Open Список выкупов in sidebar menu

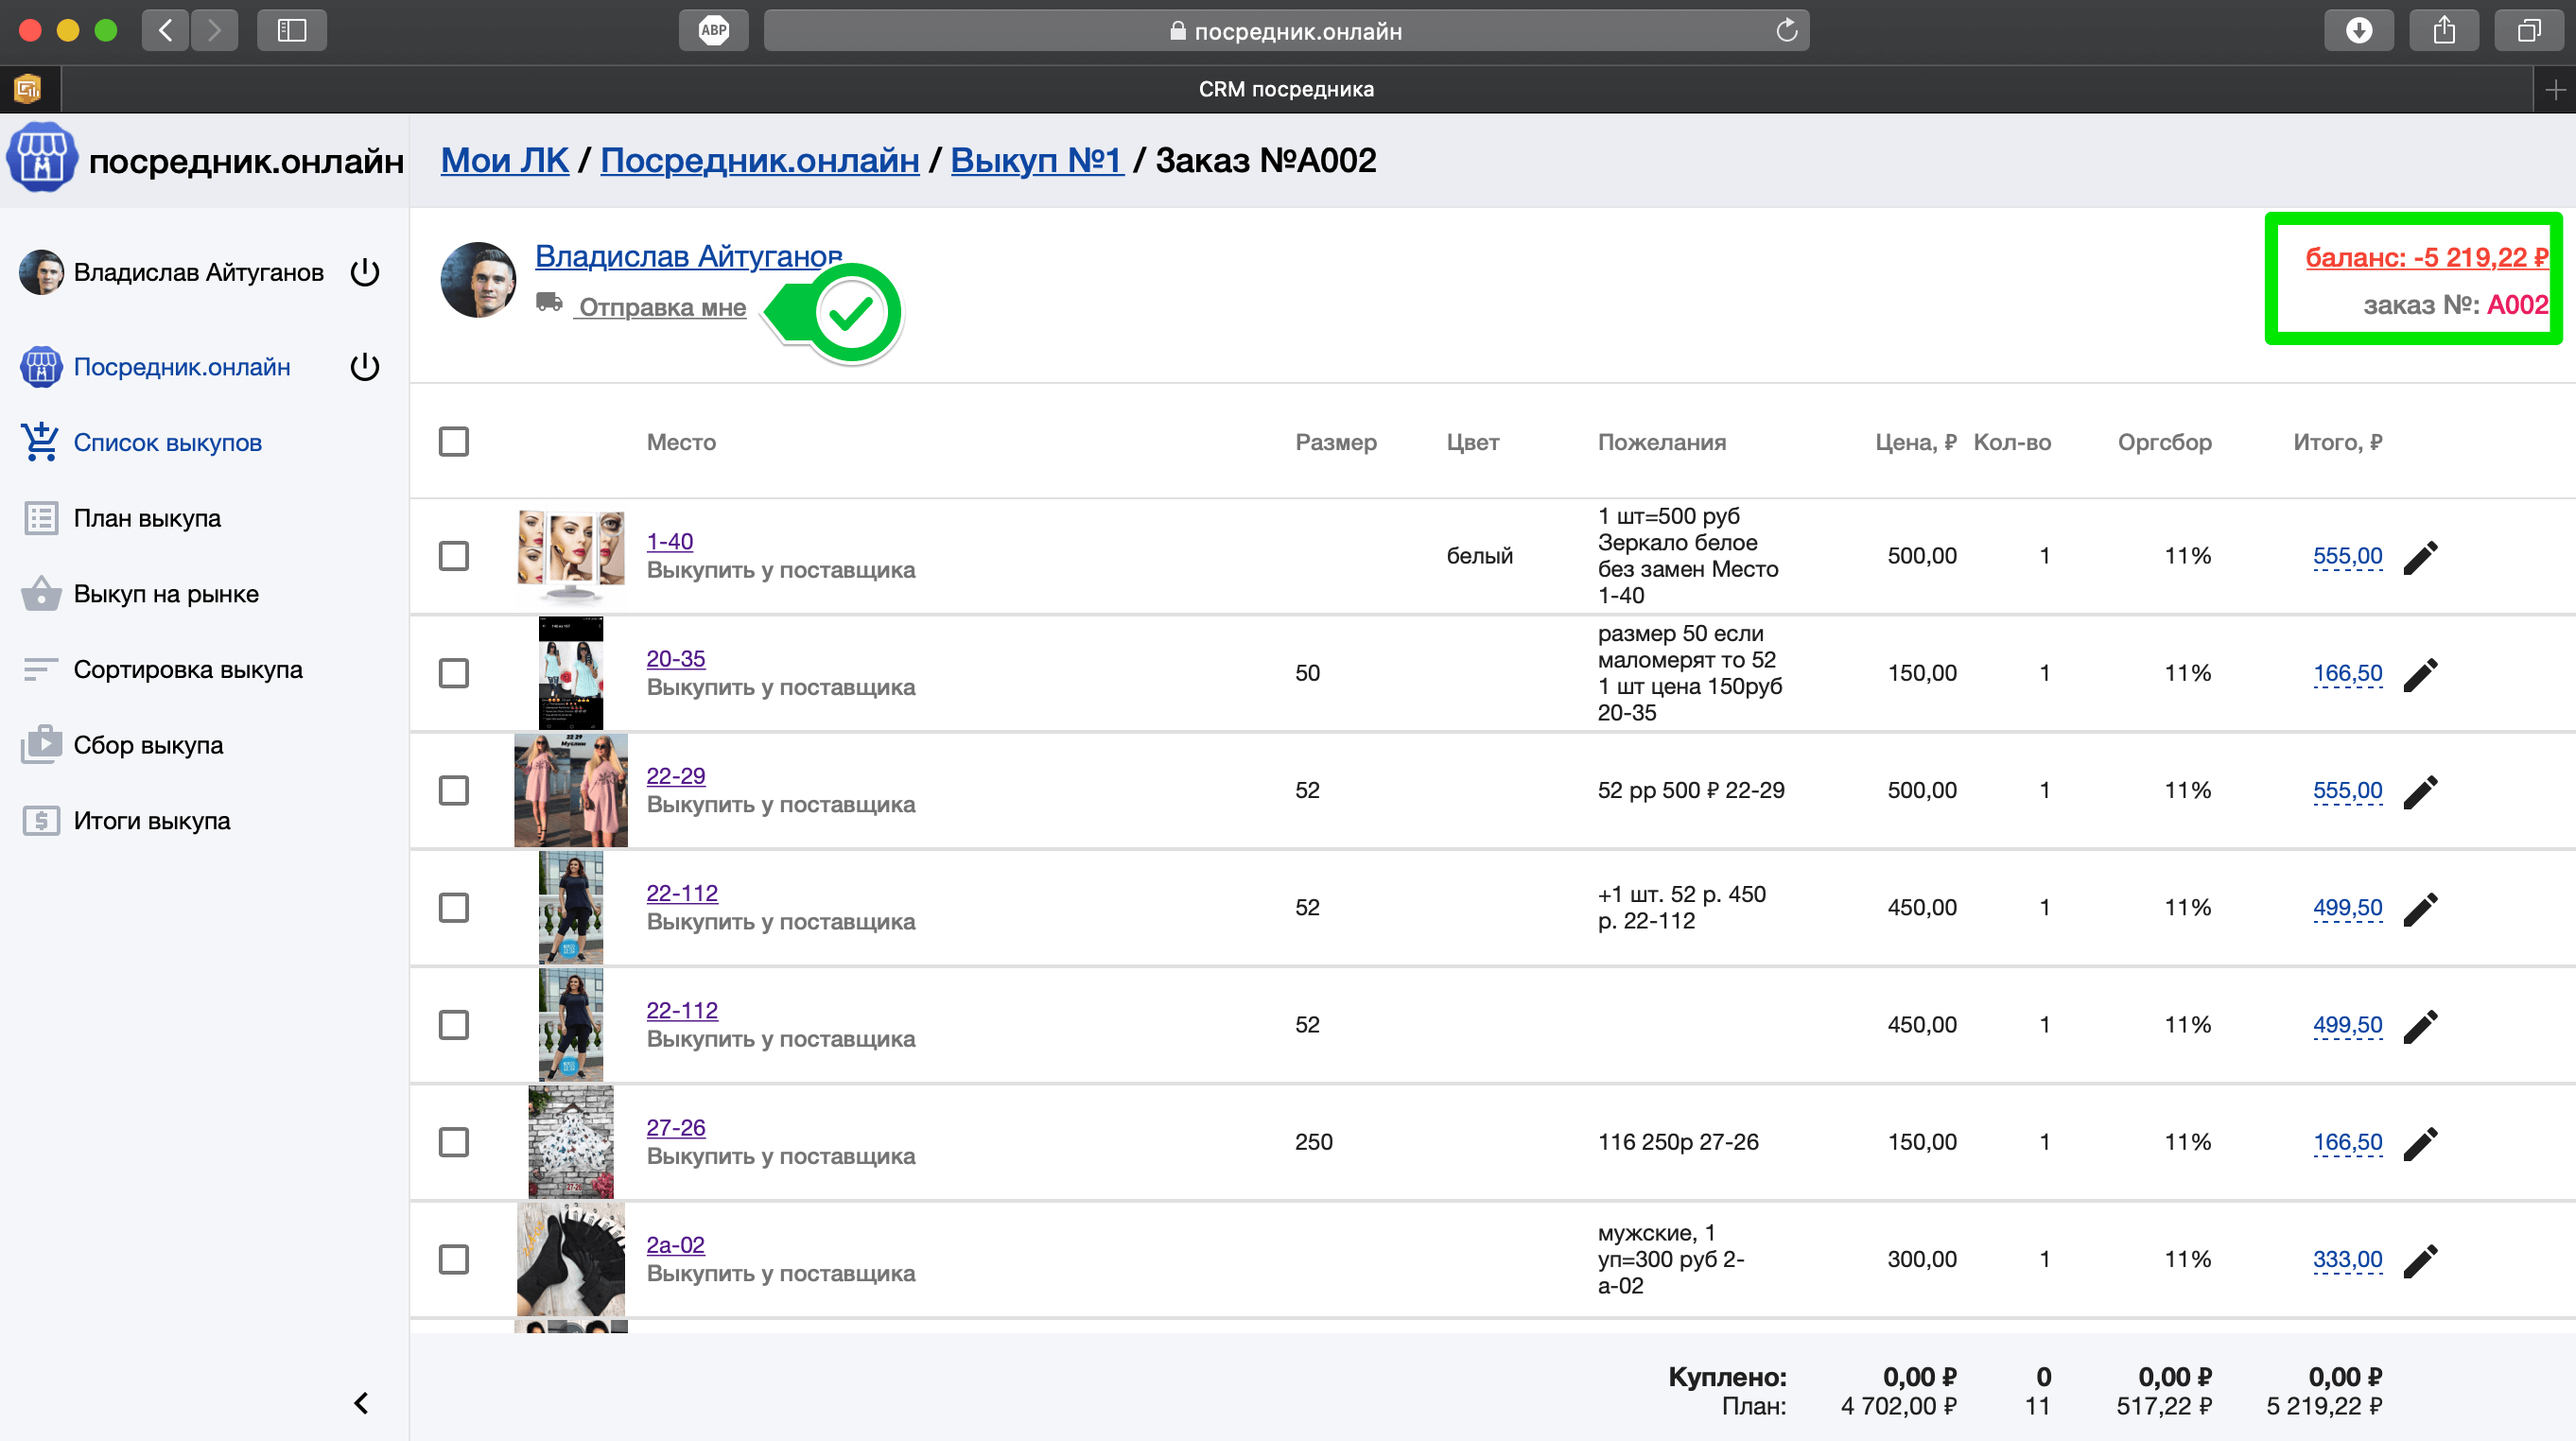pyautogui.click(x=167, y=442)
